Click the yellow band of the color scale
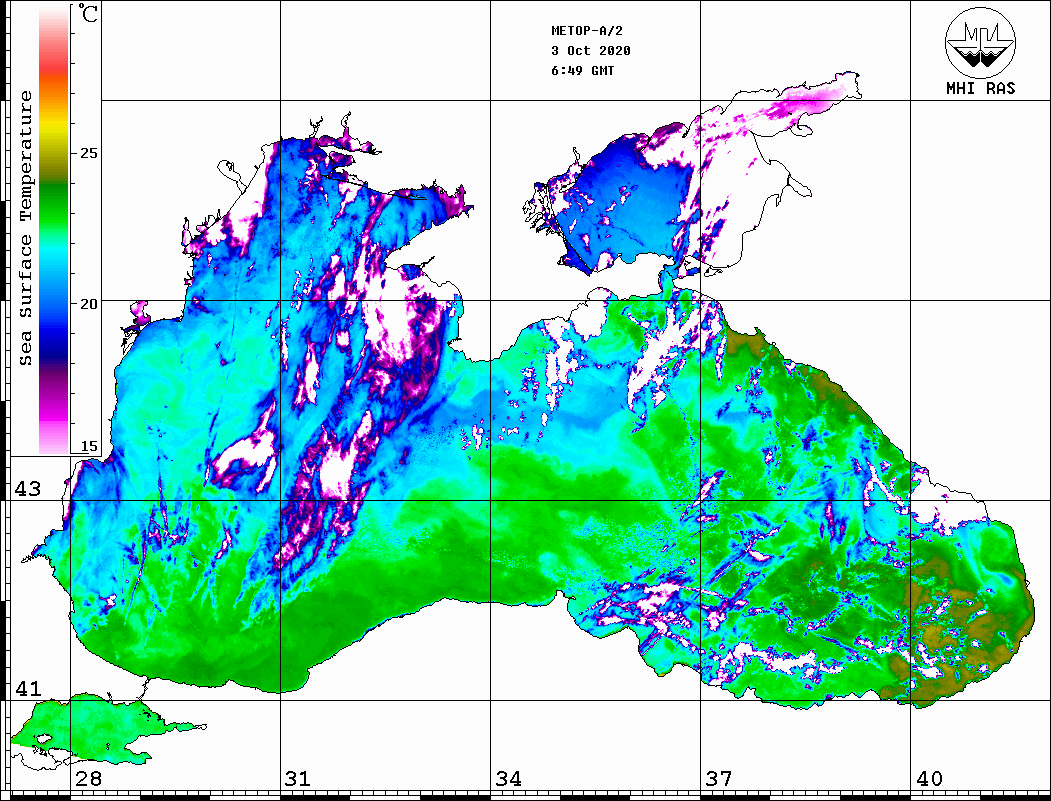This screenshot has width=1051, height=801. [54, 127]
